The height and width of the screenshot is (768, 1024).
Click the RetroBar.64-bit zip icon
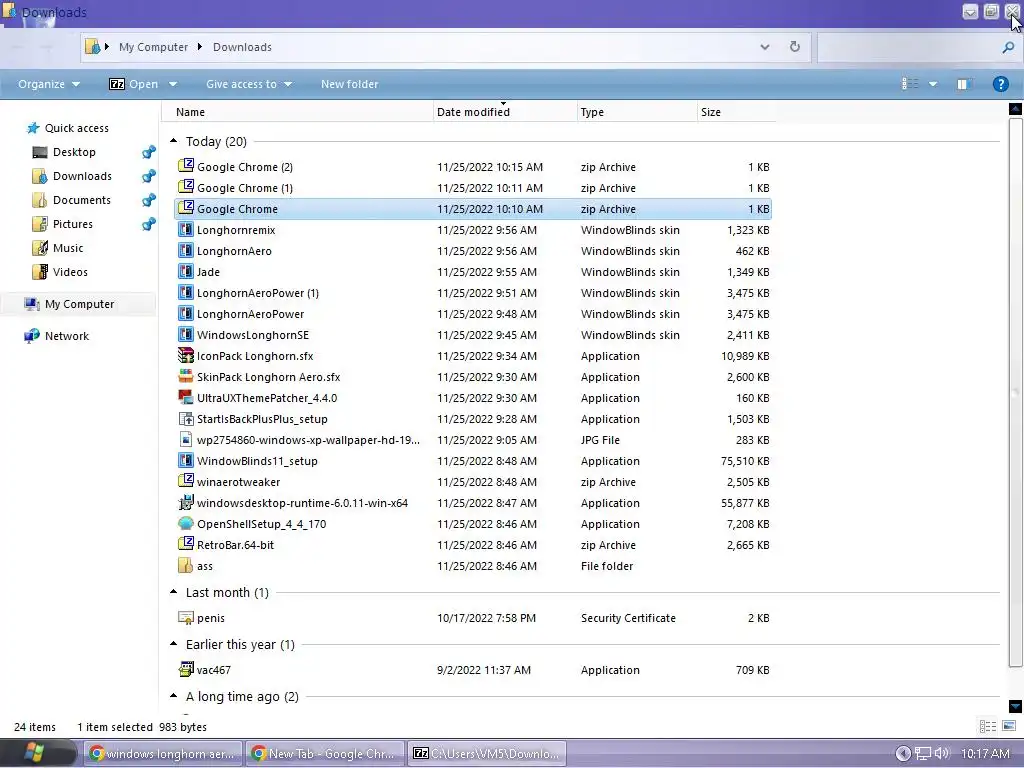(186, 544)
